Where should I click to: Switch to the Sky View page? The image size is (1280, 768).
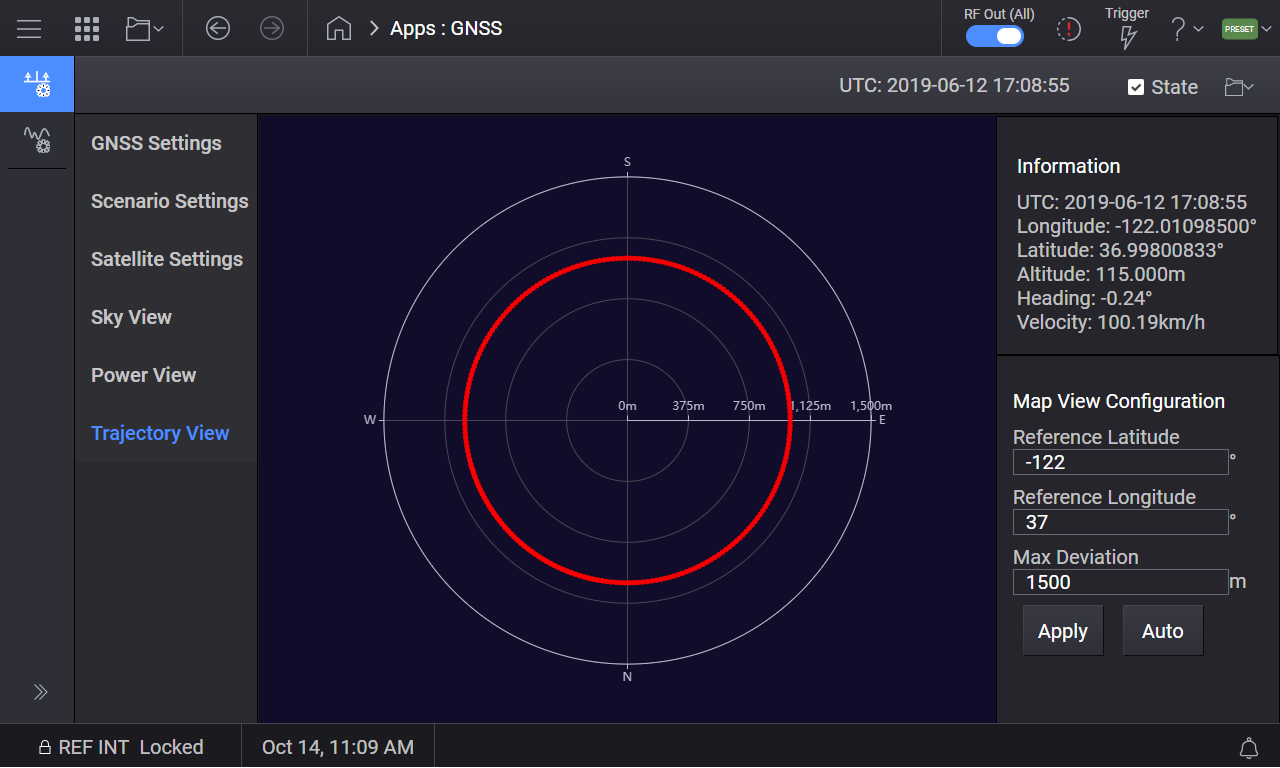(x=131, y=317)
